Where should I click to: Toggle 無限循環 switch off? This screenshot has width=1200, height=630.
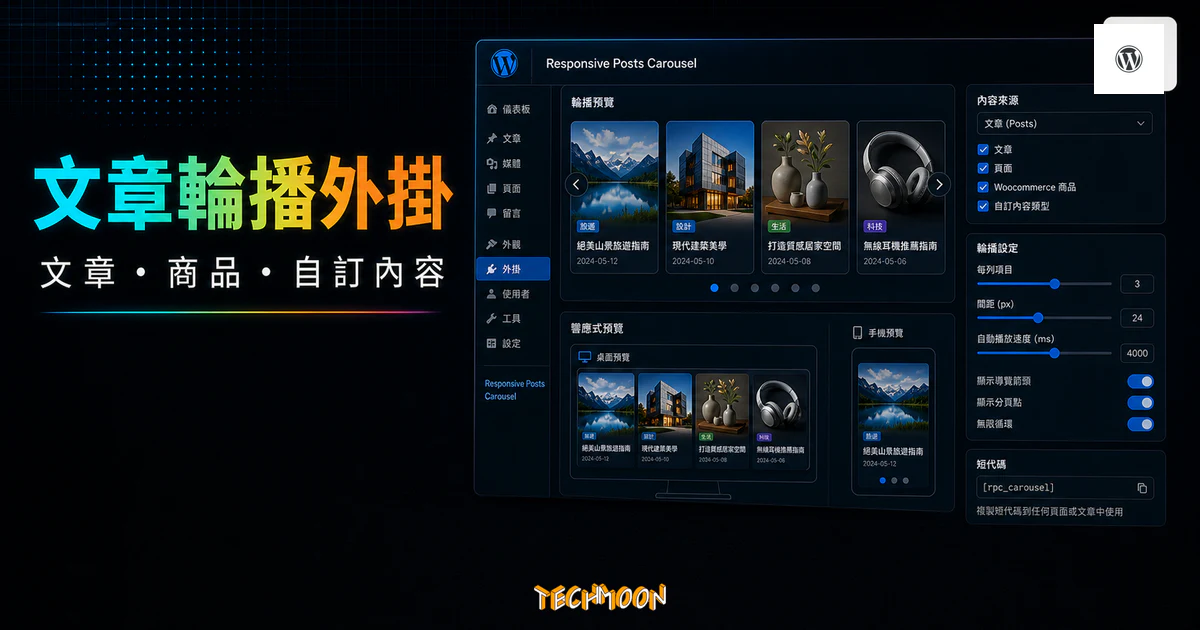(1140, 424)
